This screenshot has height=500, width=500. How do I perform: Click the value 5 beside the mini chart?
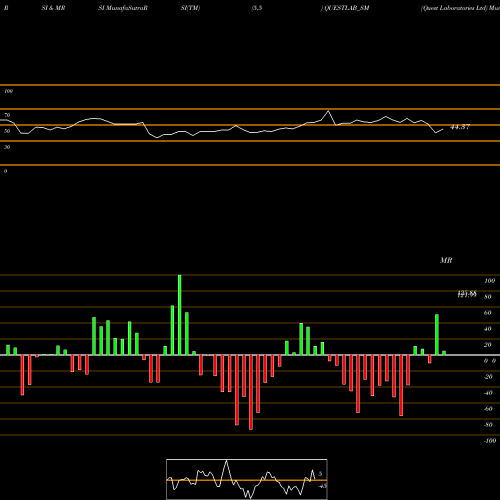[x=320, y=474]
